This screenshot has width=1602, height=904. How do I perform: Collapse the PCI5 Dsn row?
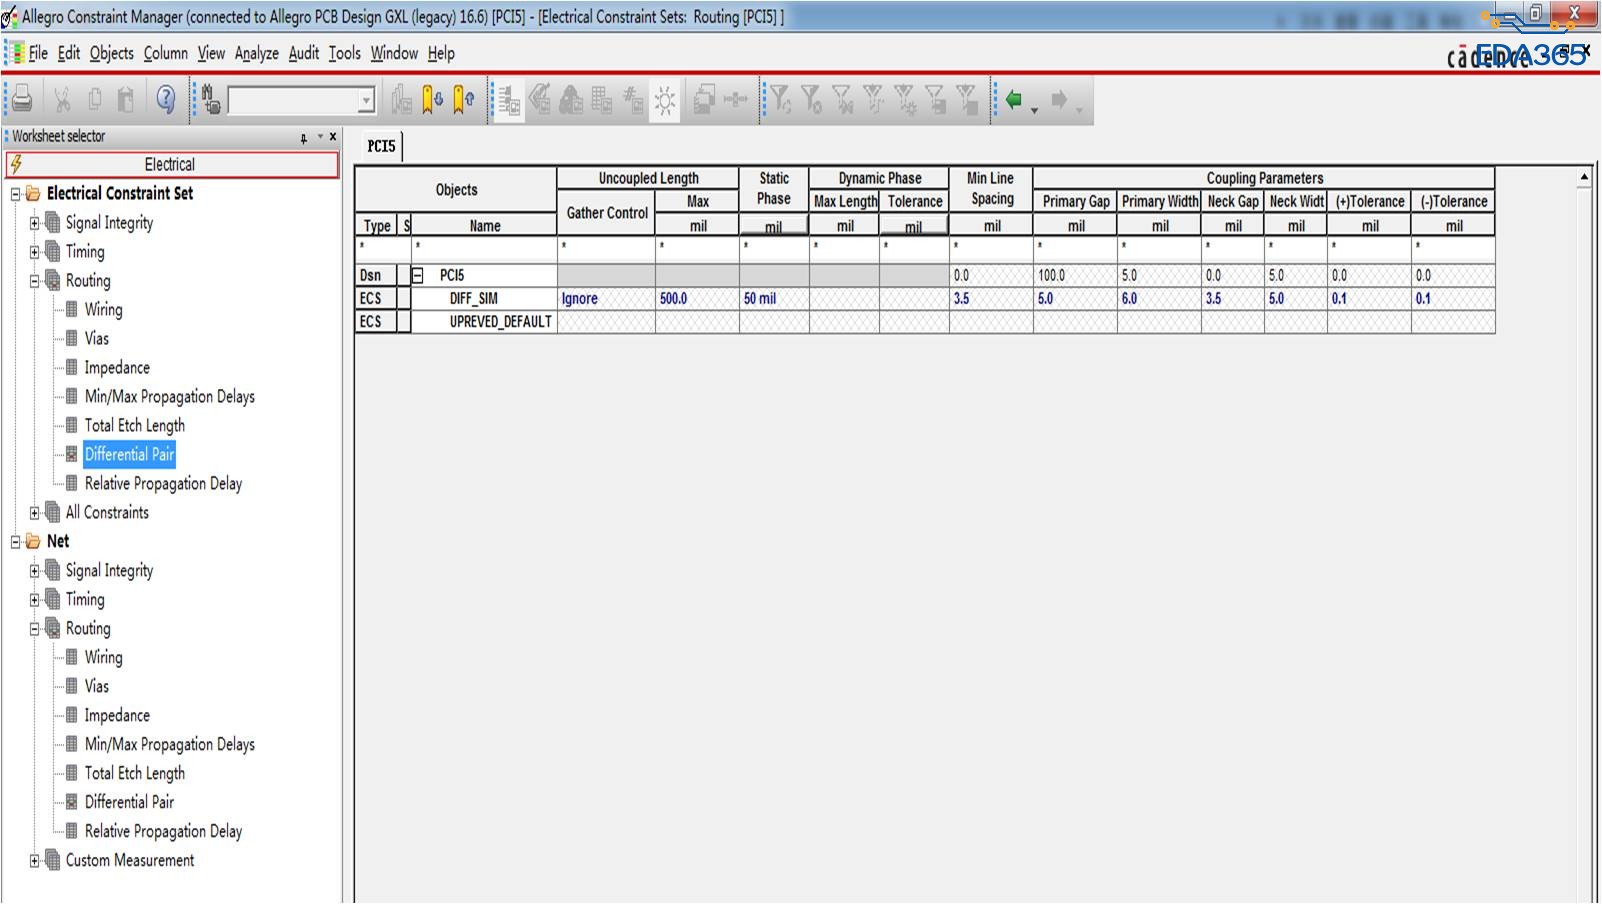[418, 275]
